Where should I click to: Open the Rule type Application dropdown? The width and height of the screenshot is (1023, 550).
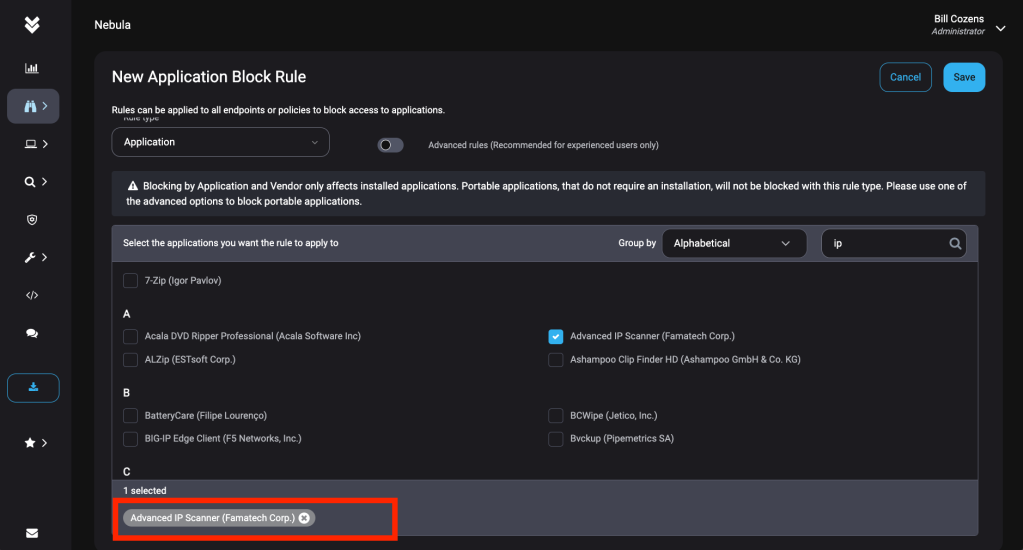(x=221, y=142)
